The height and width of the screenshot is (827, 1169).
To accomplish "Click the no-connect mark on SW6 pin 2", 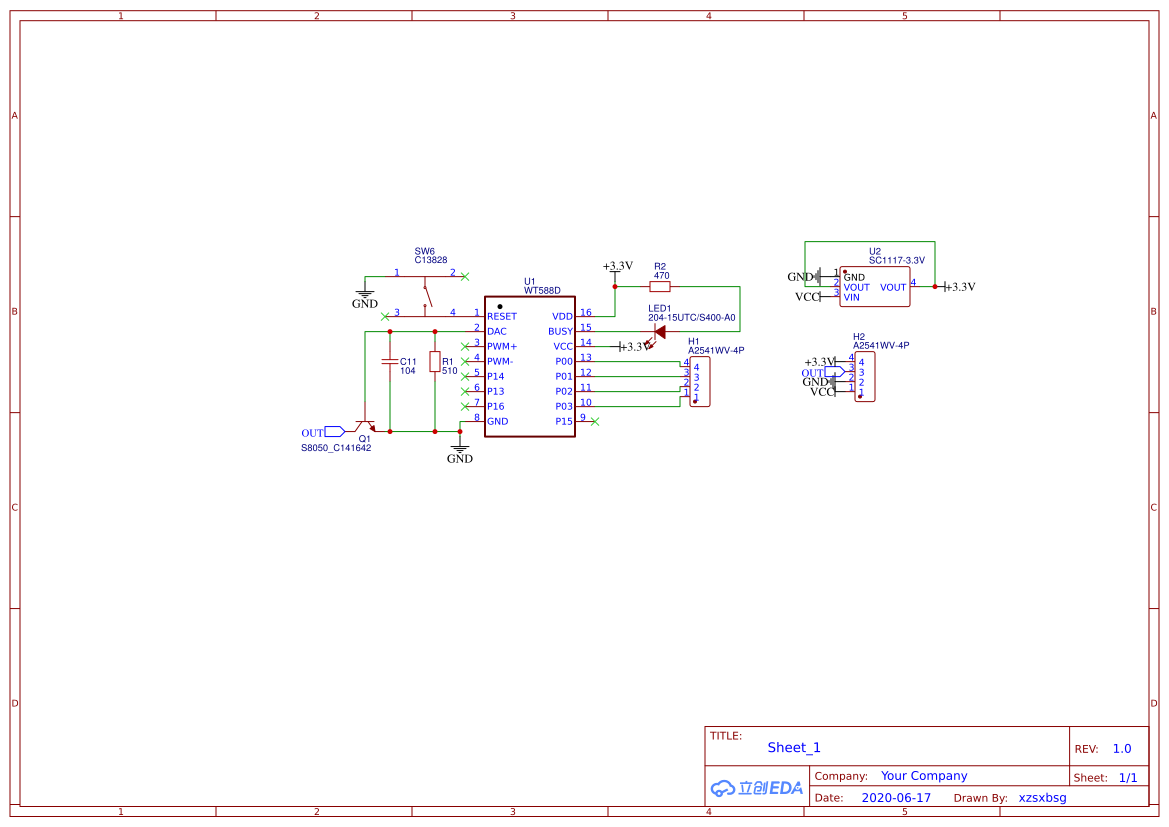I will coord(465,277).
